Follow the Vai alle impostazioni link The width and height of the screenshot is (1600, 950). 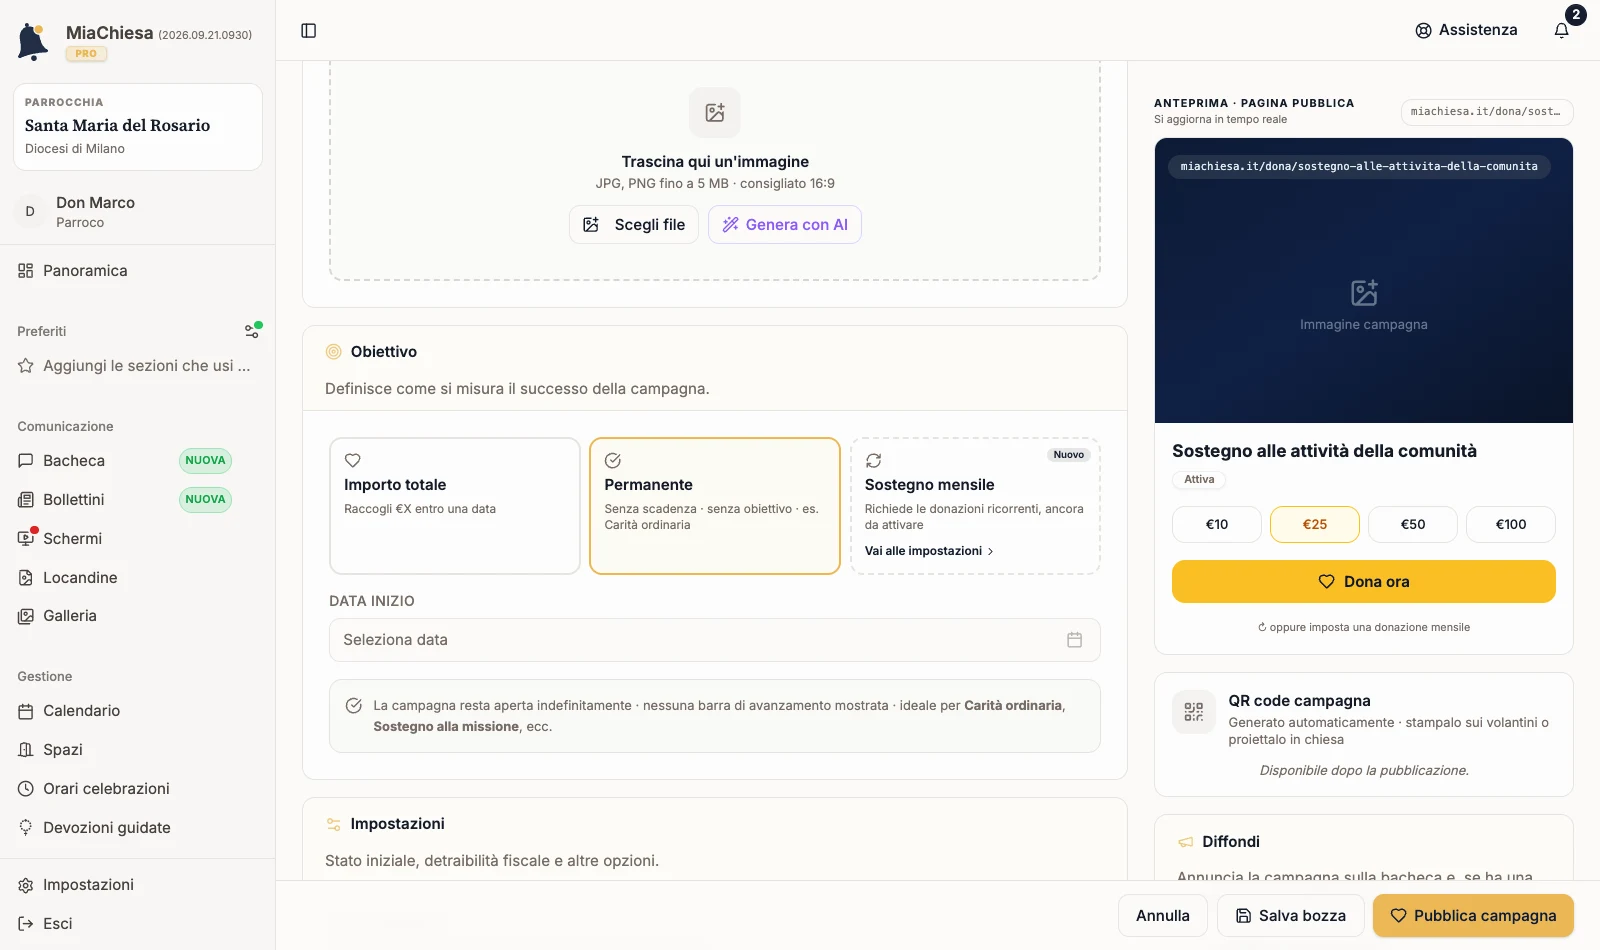pyautogui.click(x=929, y=551)
